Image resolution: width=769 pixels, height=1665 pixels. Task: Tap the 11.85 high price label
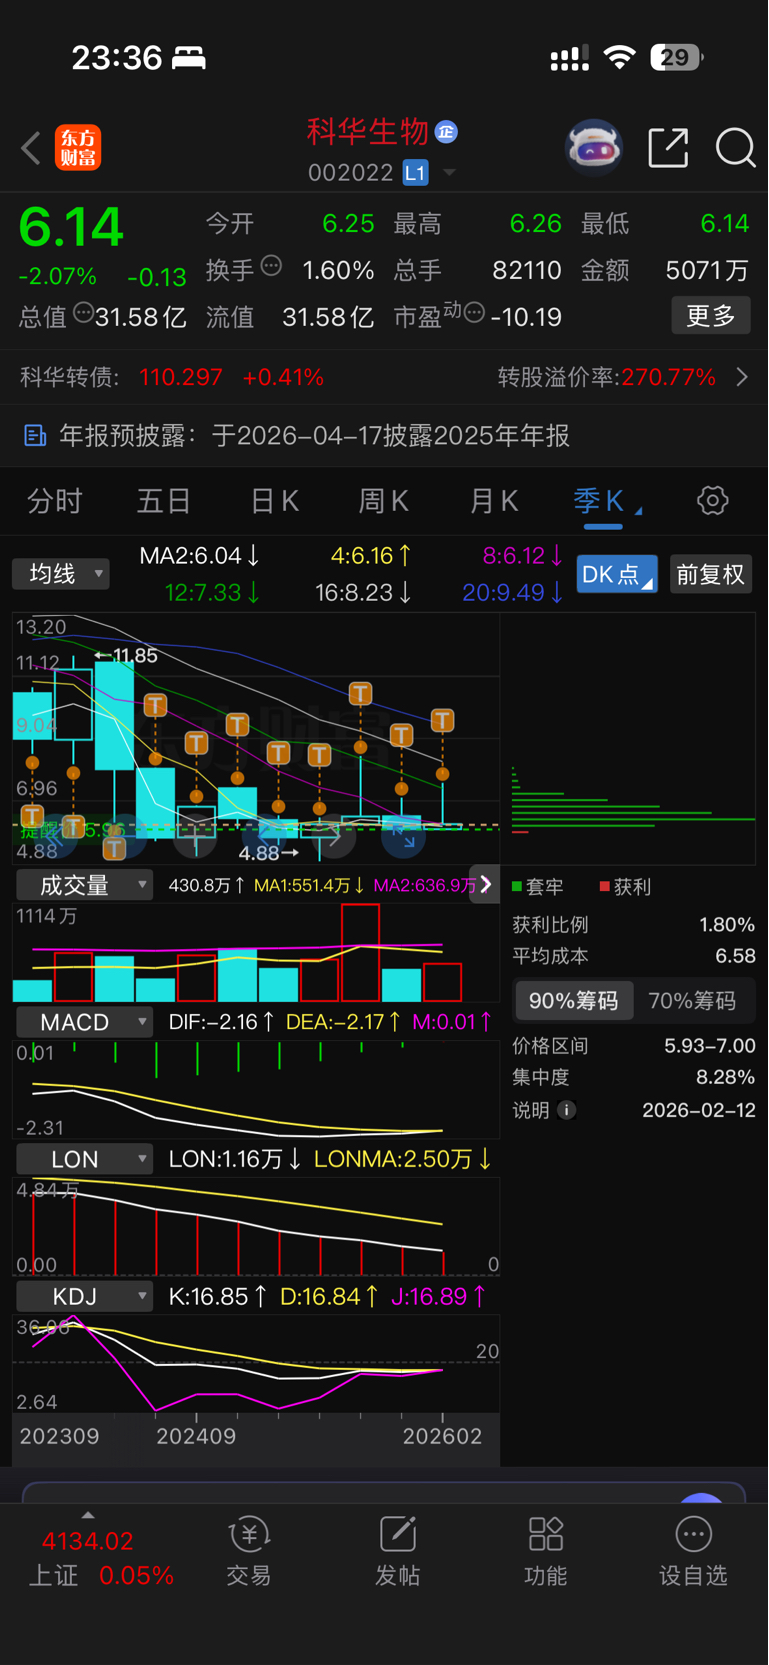click(126, 655)
